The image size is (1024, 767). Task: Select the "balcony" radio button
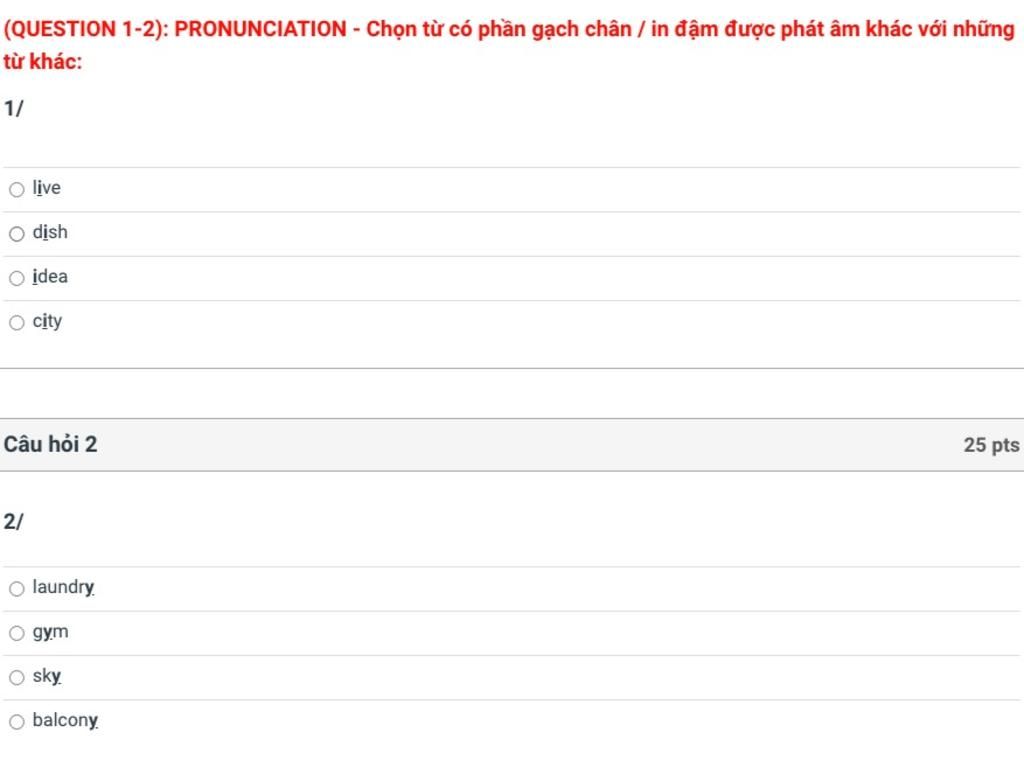click(17, 722)
